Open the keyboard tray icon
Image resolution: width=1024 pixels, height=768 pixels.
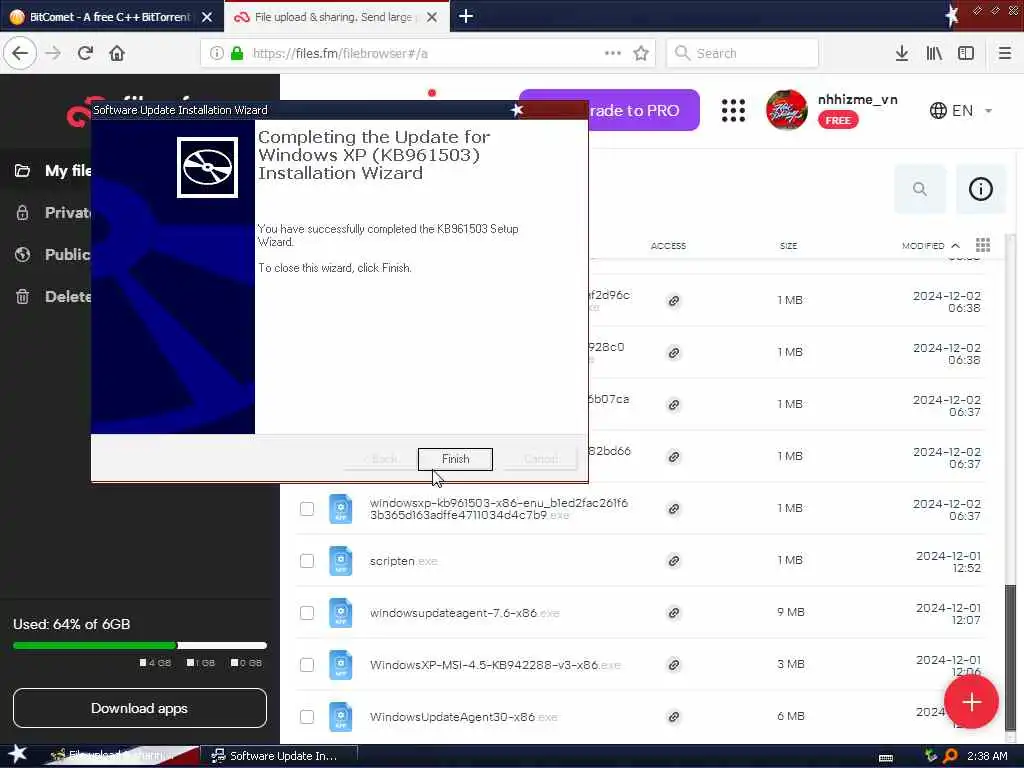tap(886, 758)
